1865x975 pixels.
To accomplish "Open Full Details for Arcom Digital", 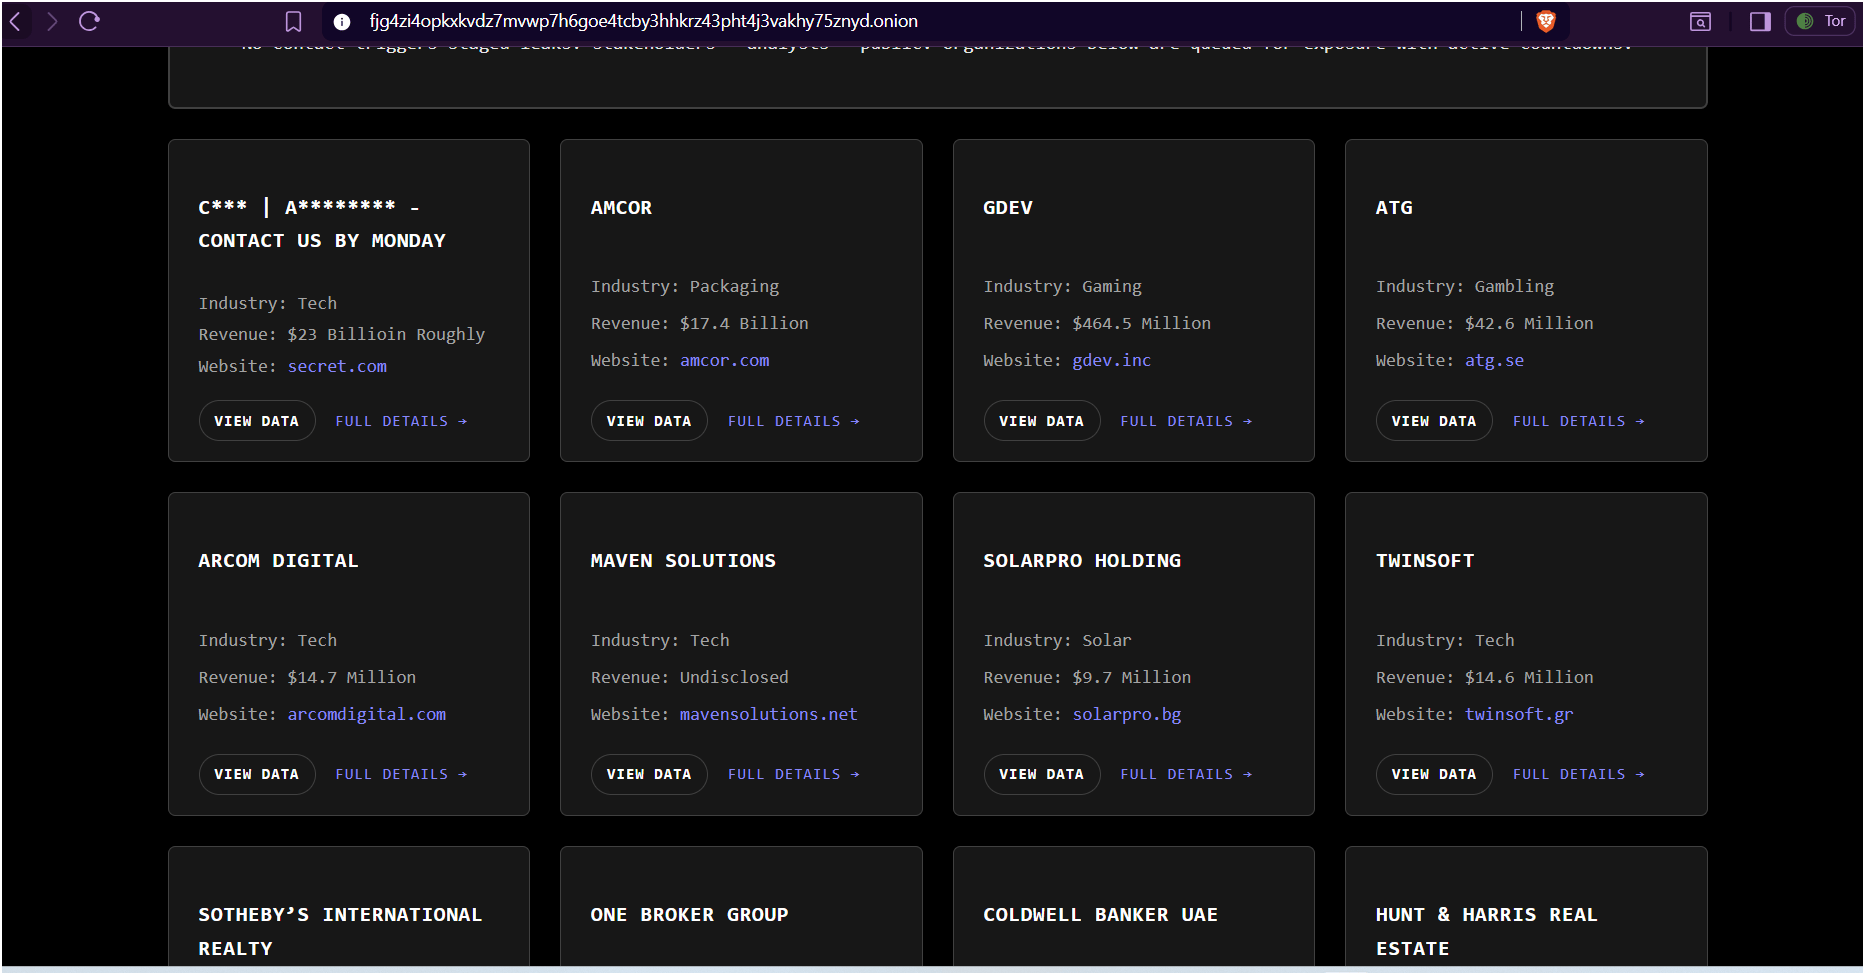I will (x=401, y=774).
